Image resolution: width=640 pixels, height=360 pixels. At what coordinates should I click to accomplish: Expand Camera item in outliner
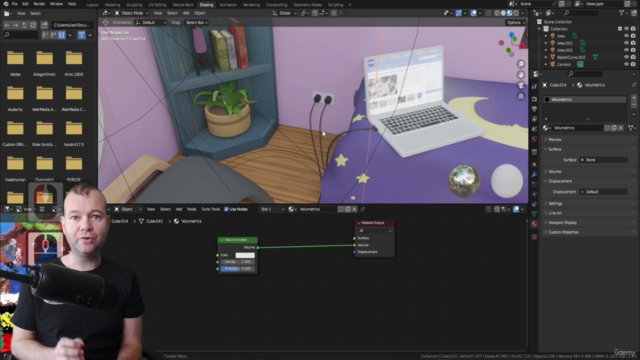pyautogui.click(x=546, y=64)
